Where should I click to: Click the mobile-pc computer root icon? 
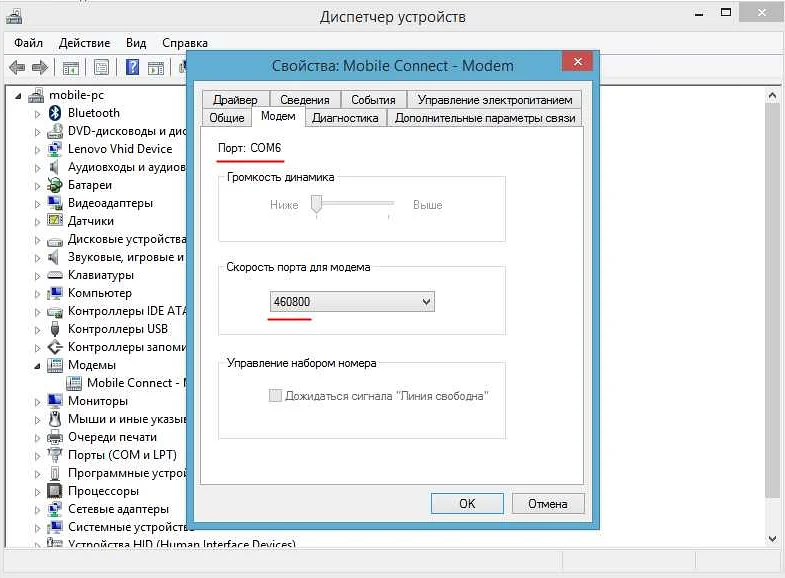[36, 95]
